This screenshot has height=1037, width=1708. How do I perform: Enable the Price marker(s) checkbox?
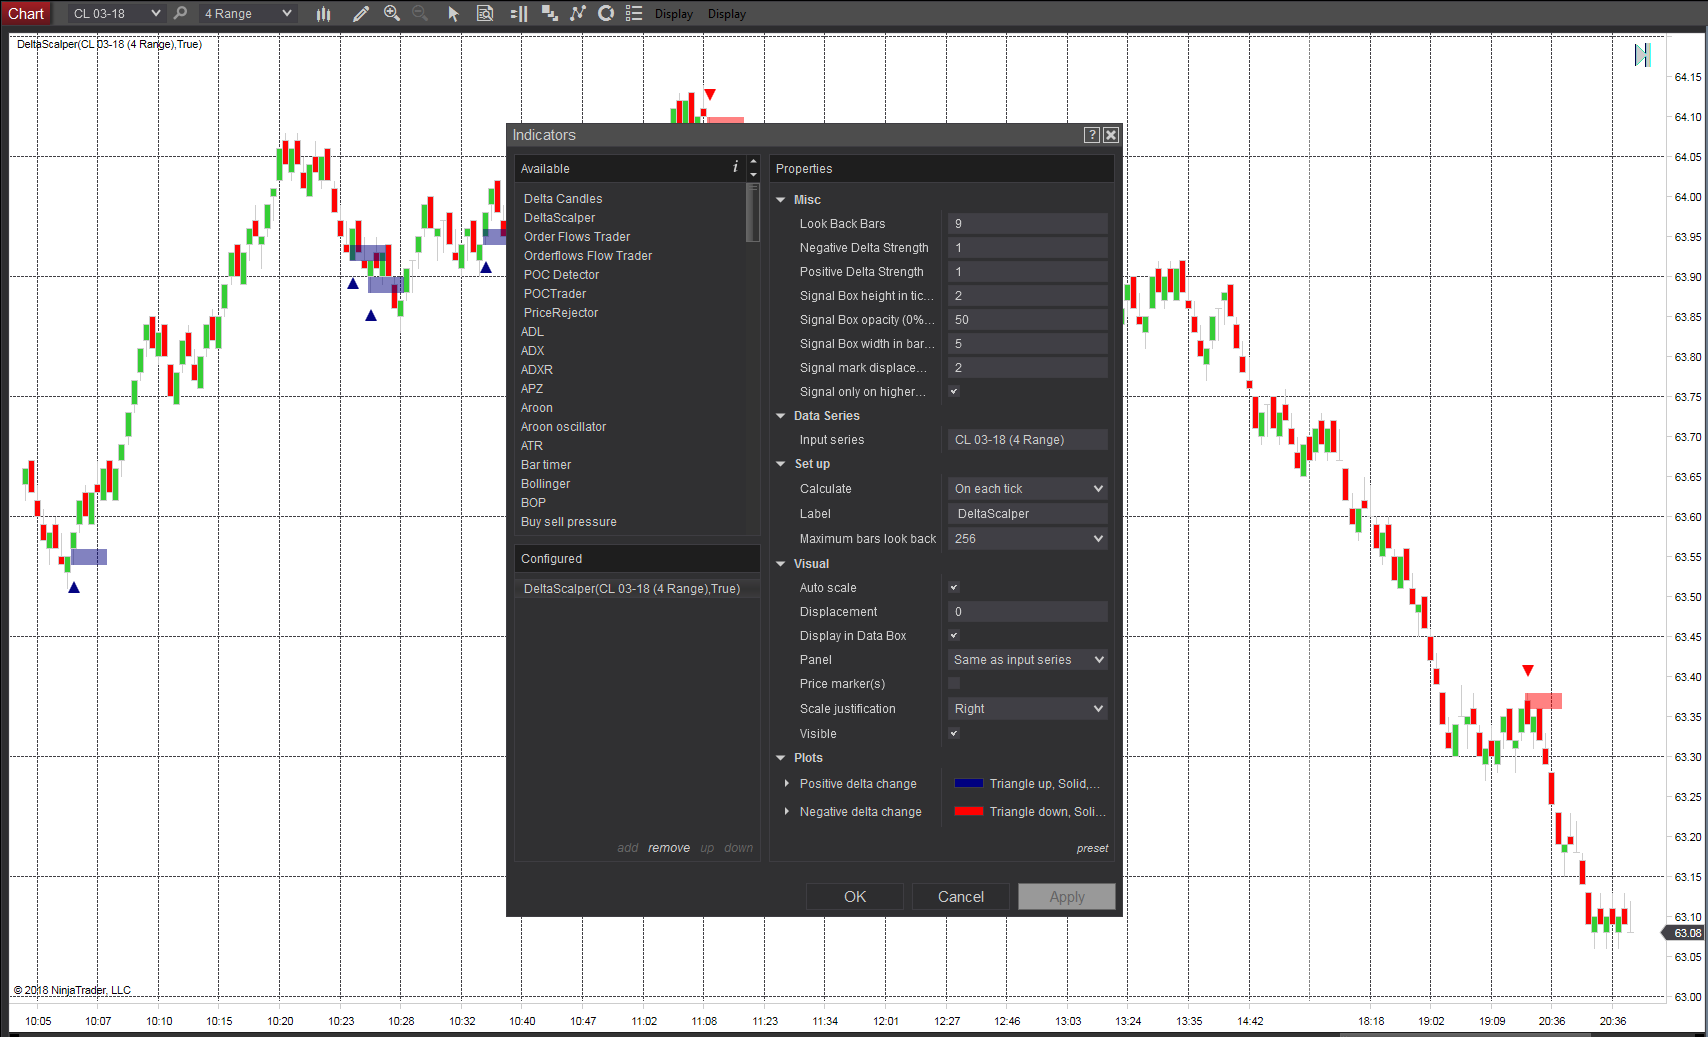tap(954, 684)
